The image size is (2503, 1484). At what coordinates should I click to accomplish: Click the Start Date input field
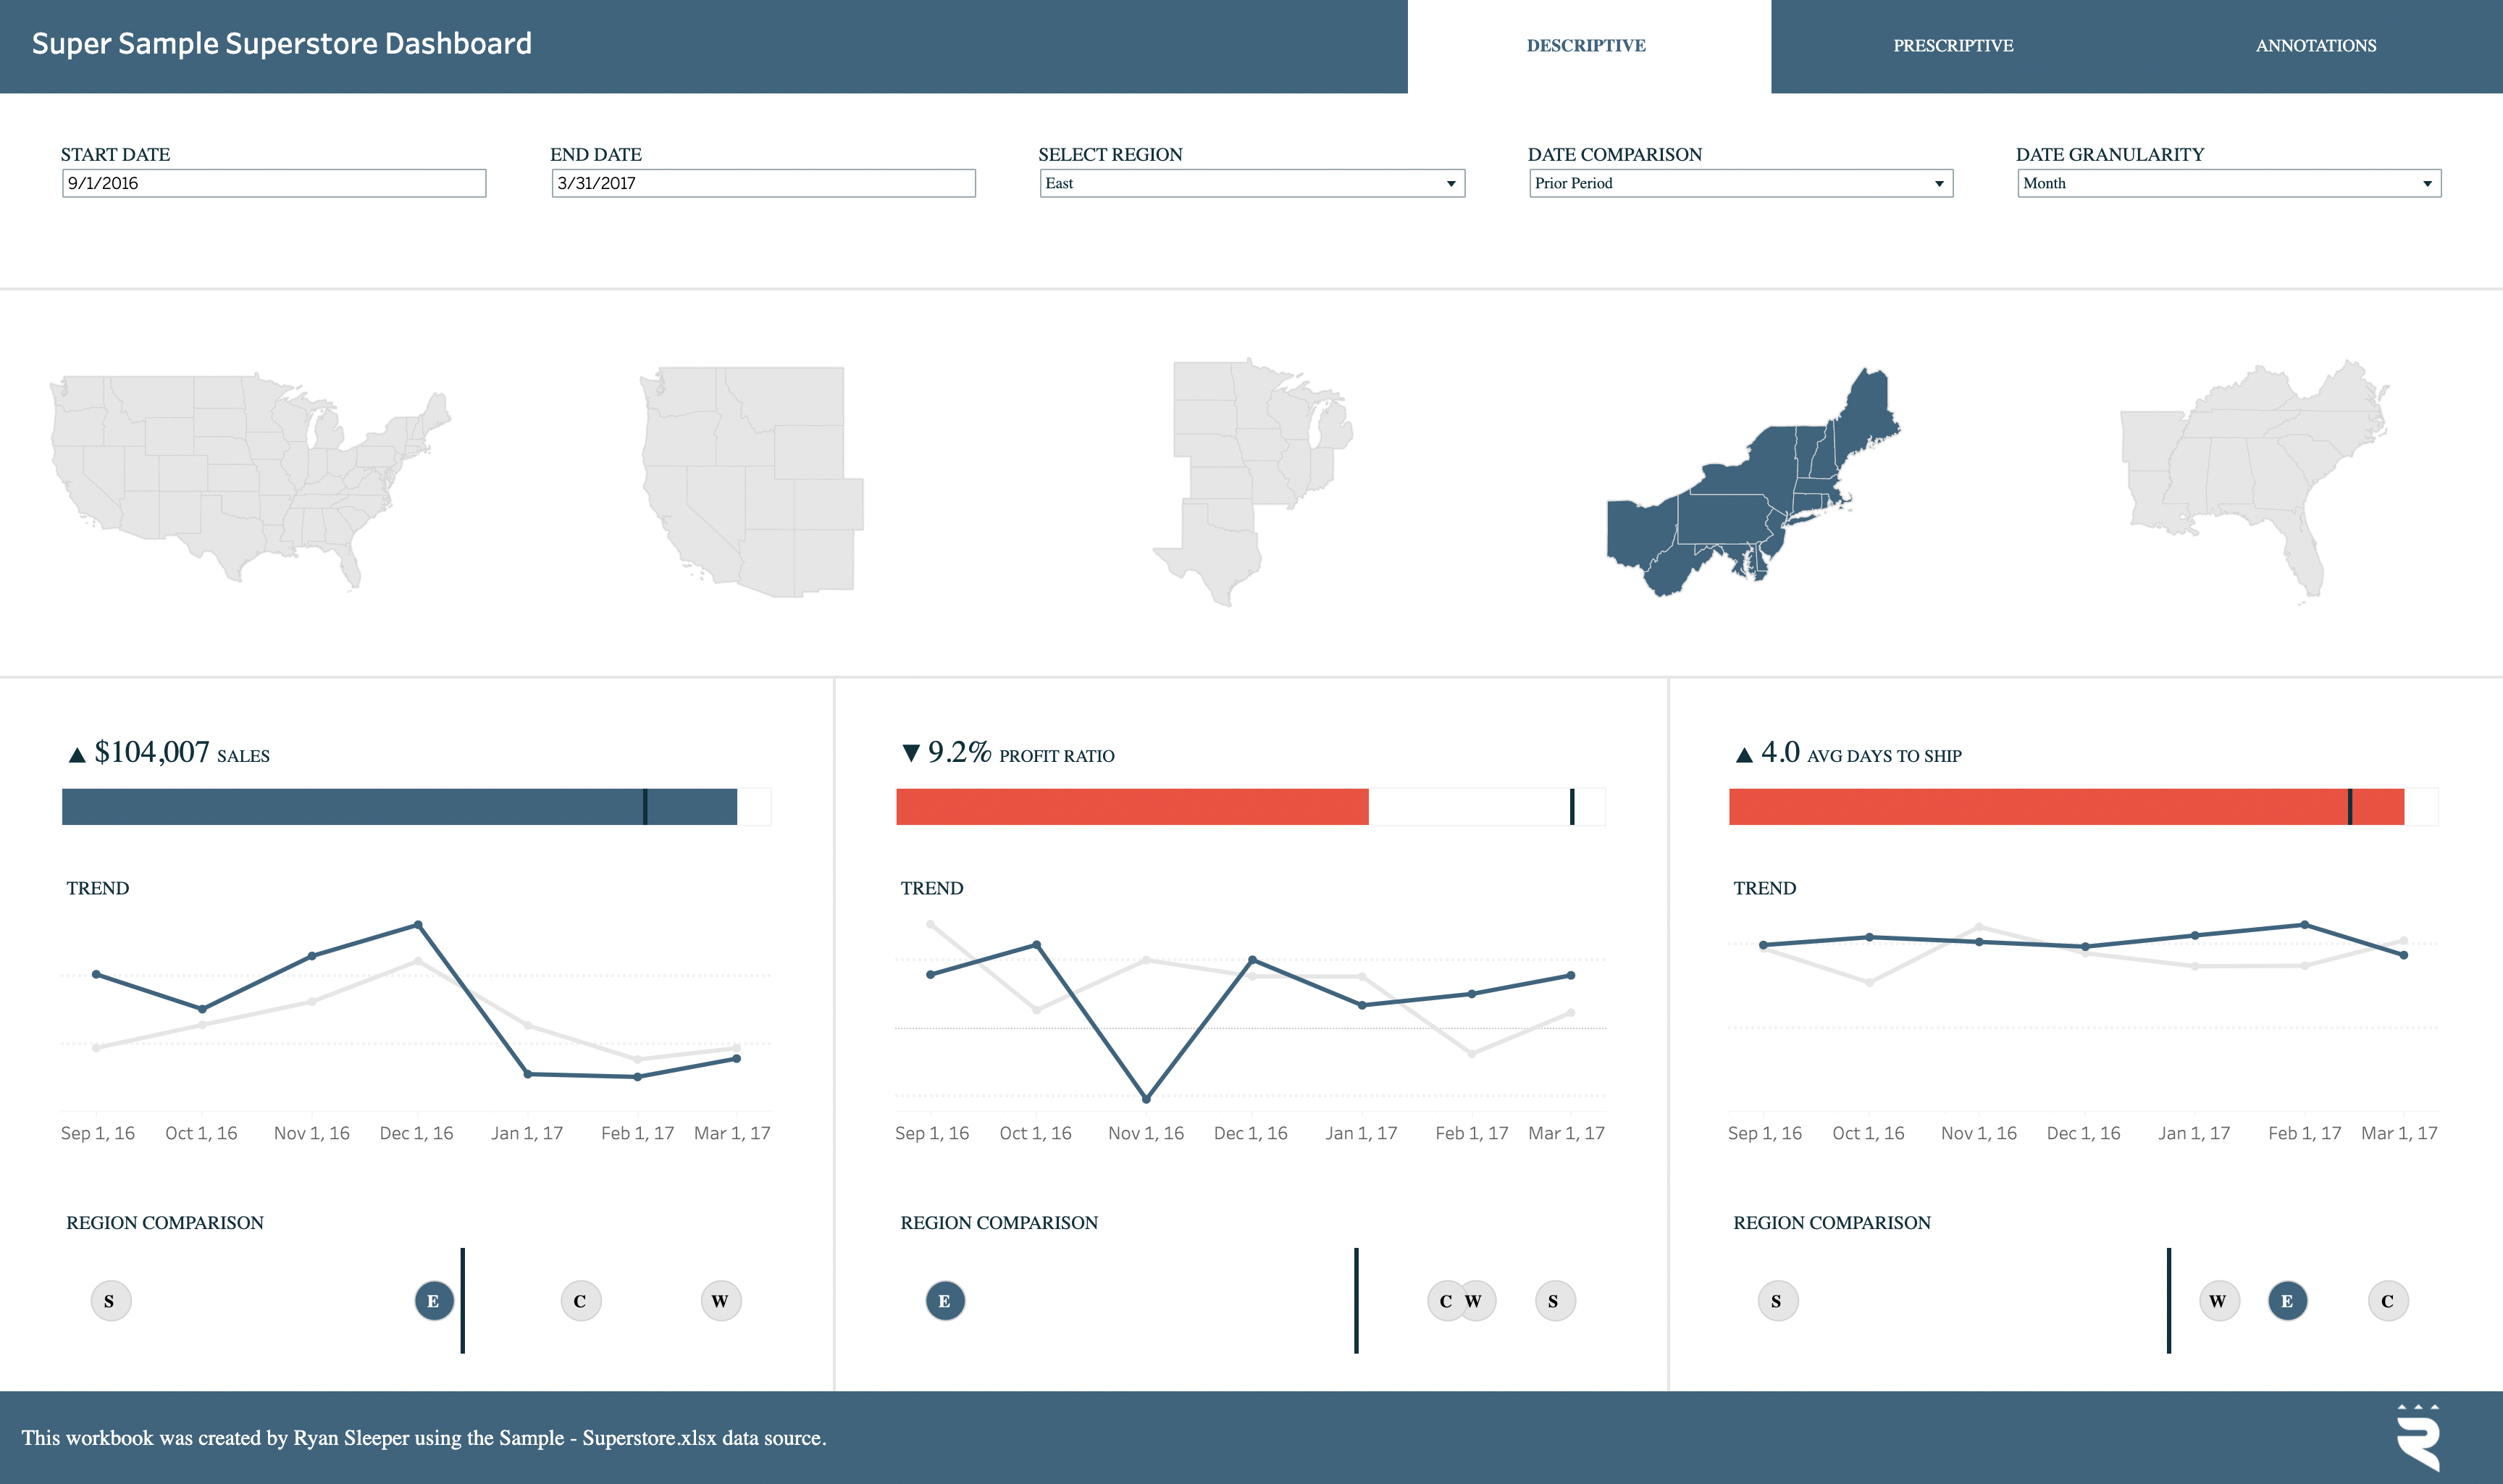coord(273,183)
